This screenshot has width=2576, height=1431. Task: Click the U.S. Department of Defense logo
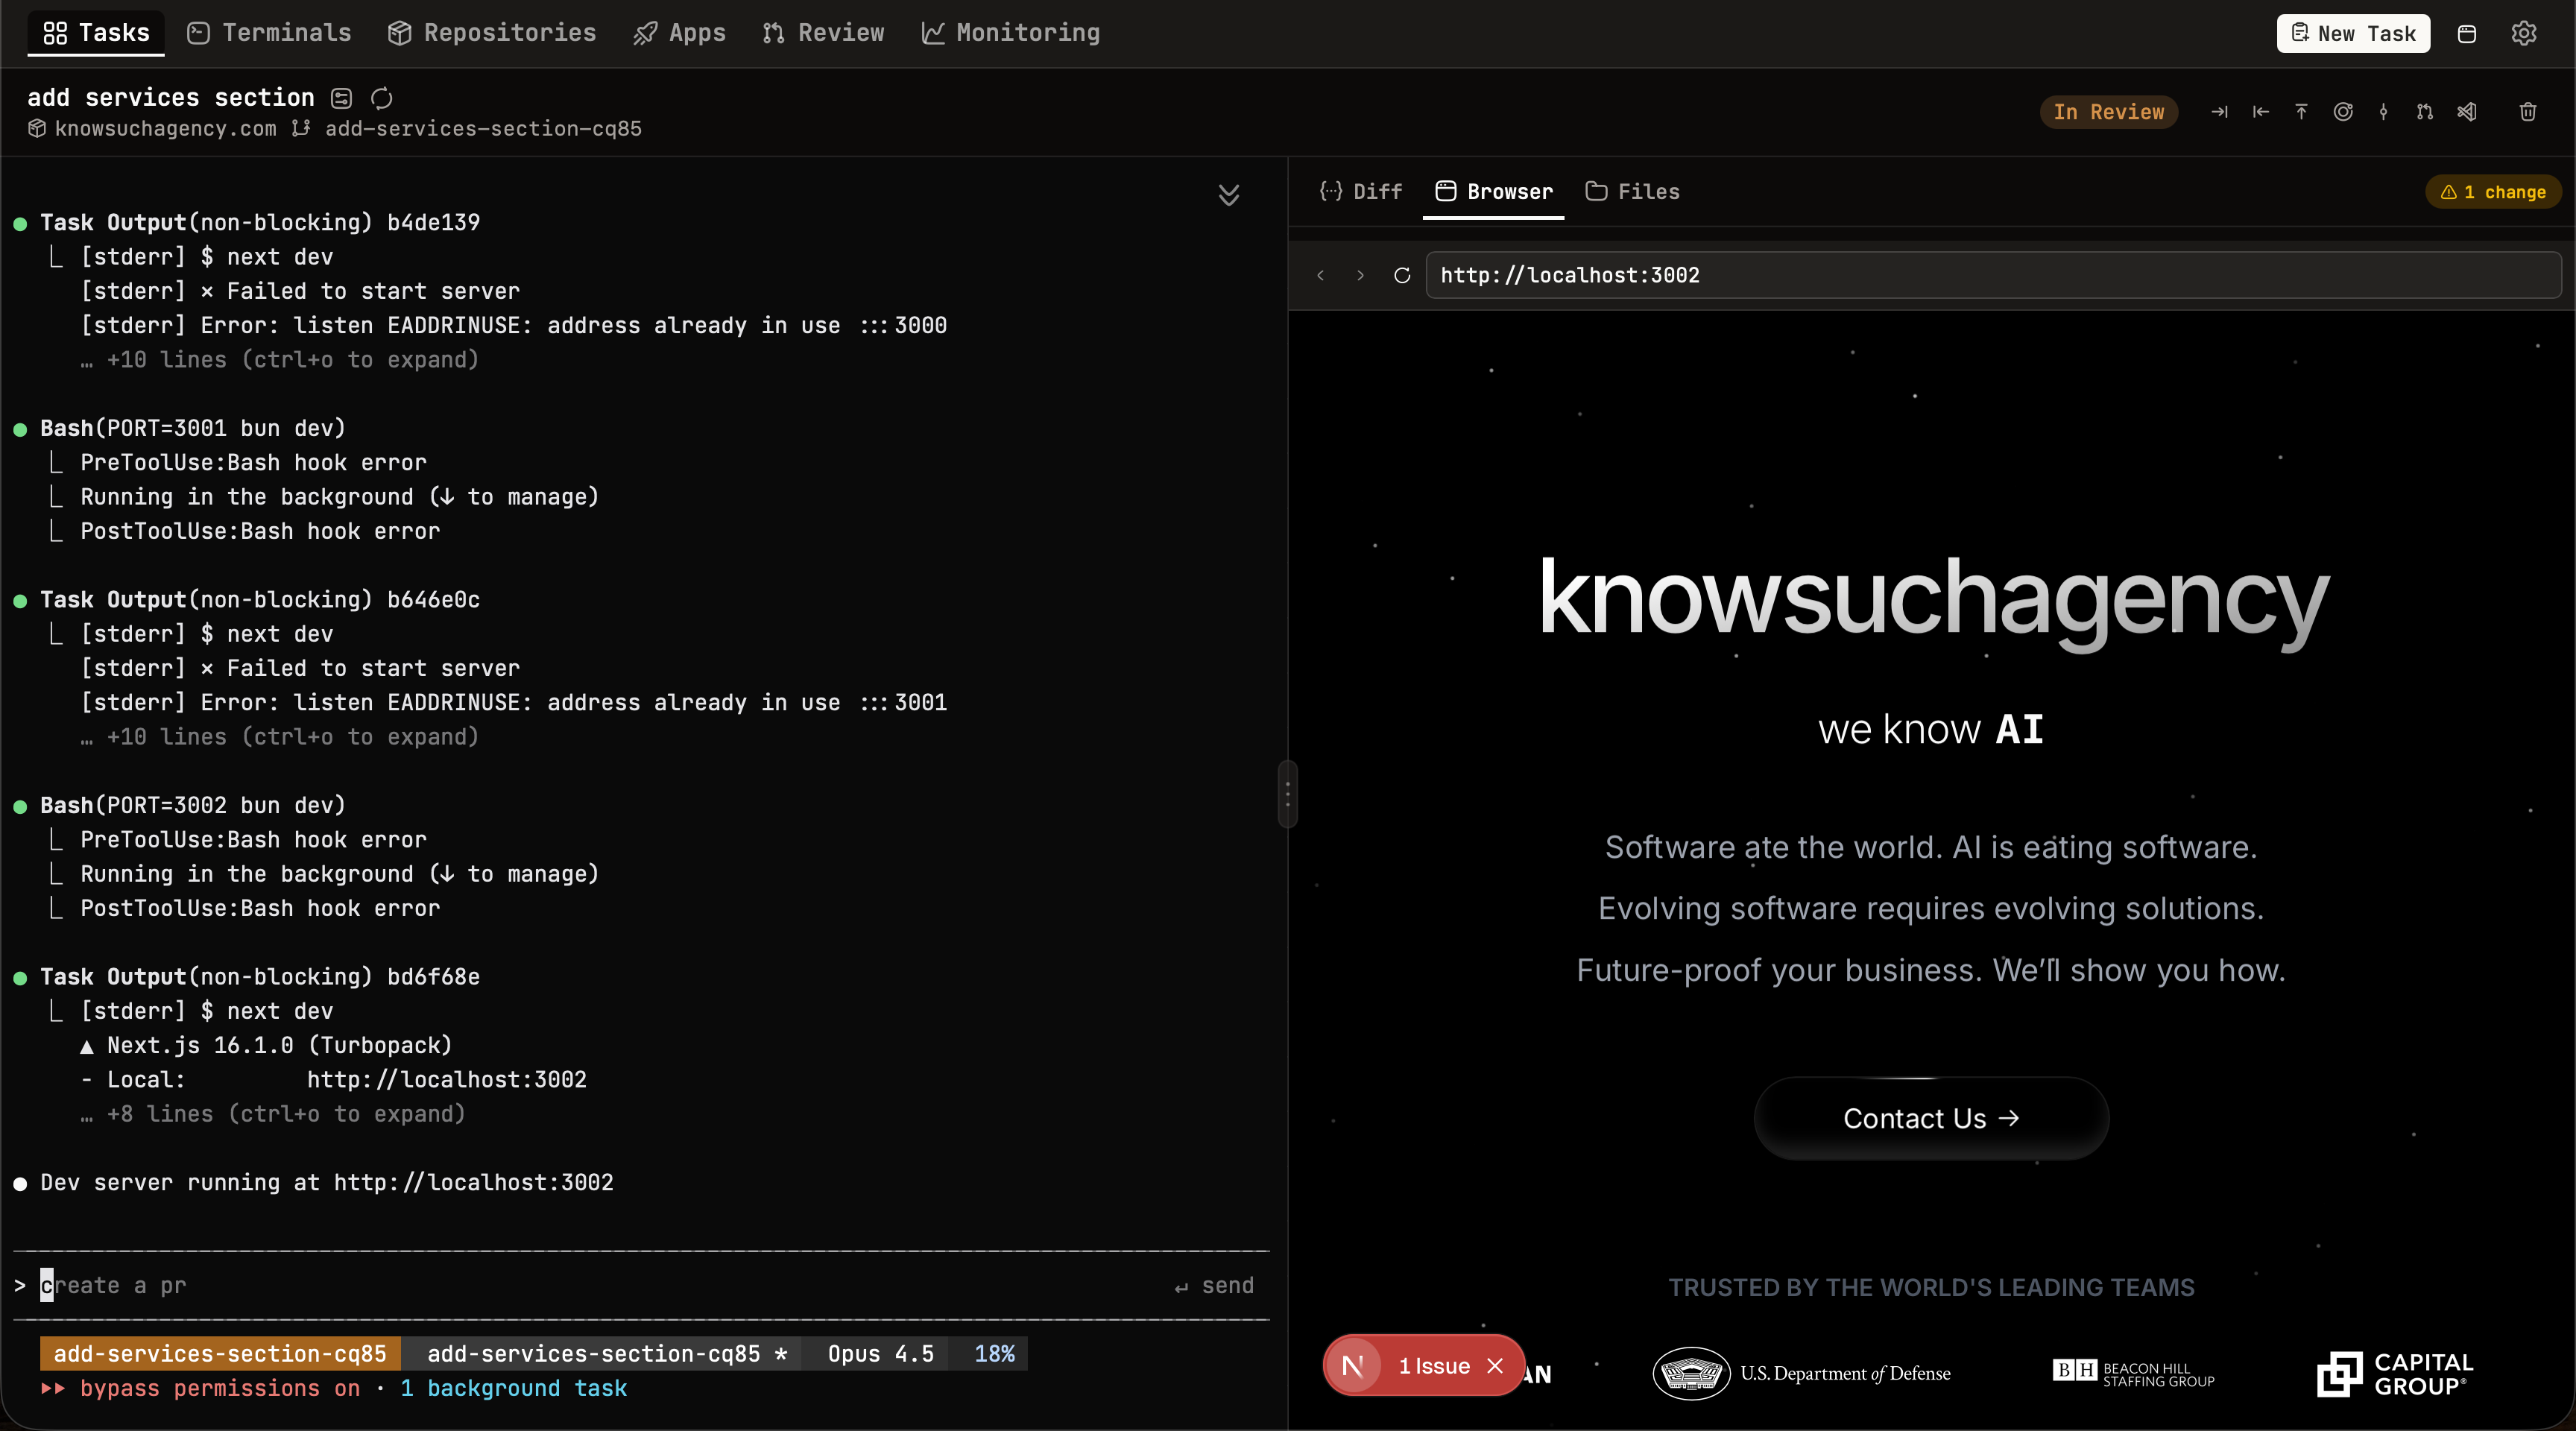[x=1801, y=1373]
